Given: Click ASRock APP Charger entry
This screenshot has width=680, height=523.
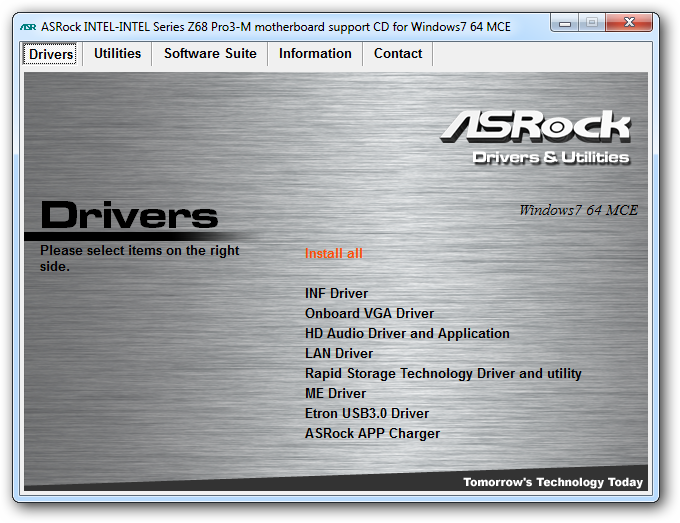Looking at the screenshot, I should click(x=373, y=433).
